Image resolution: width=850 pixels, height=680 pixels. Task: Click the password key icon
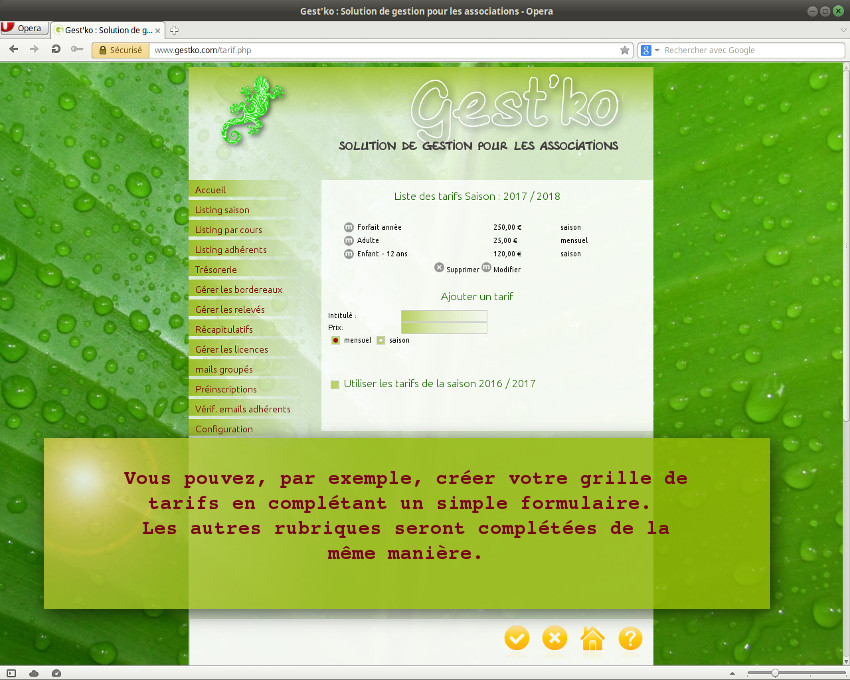coord(77,49)
